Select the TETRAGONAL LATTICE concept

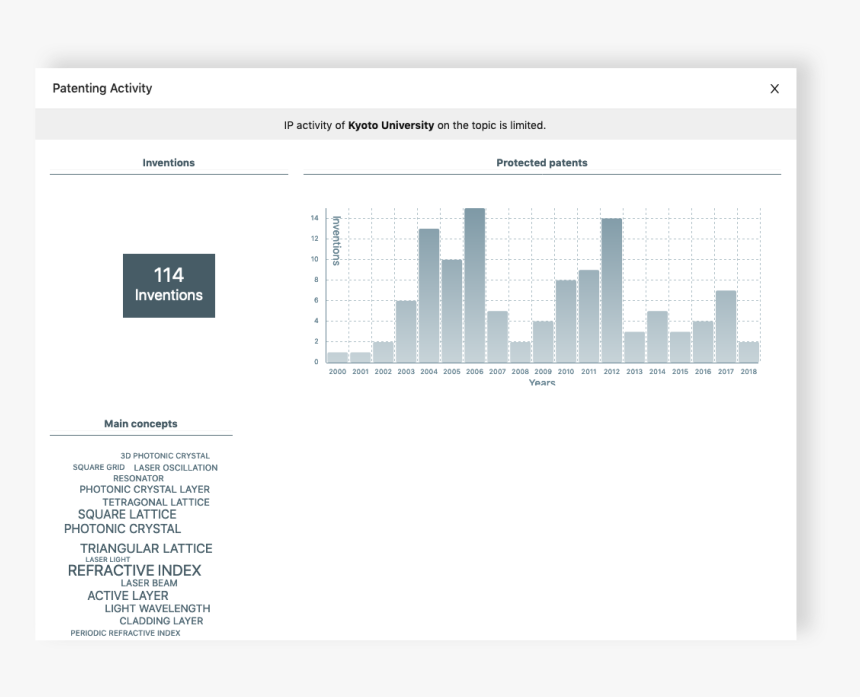[x=156, y=503]
